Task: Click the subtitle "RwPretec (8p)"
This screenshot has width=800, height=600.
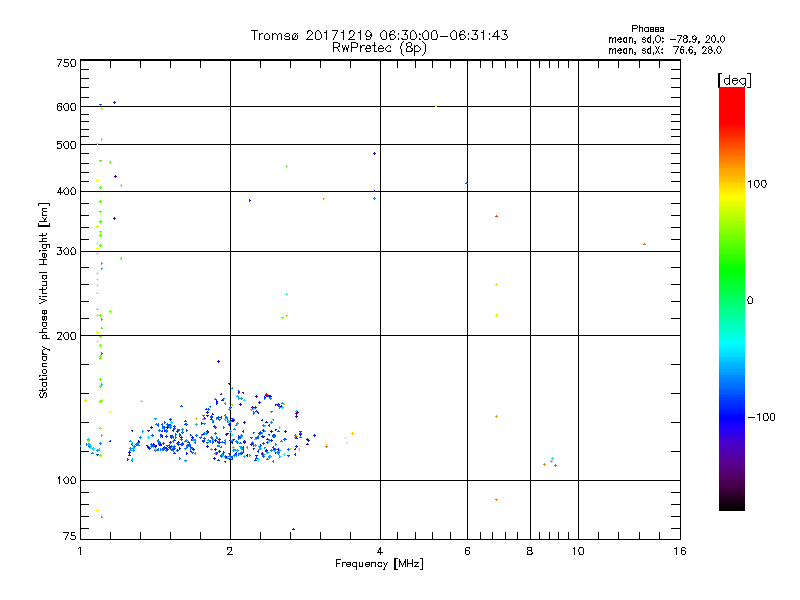Action: (379, 48)
